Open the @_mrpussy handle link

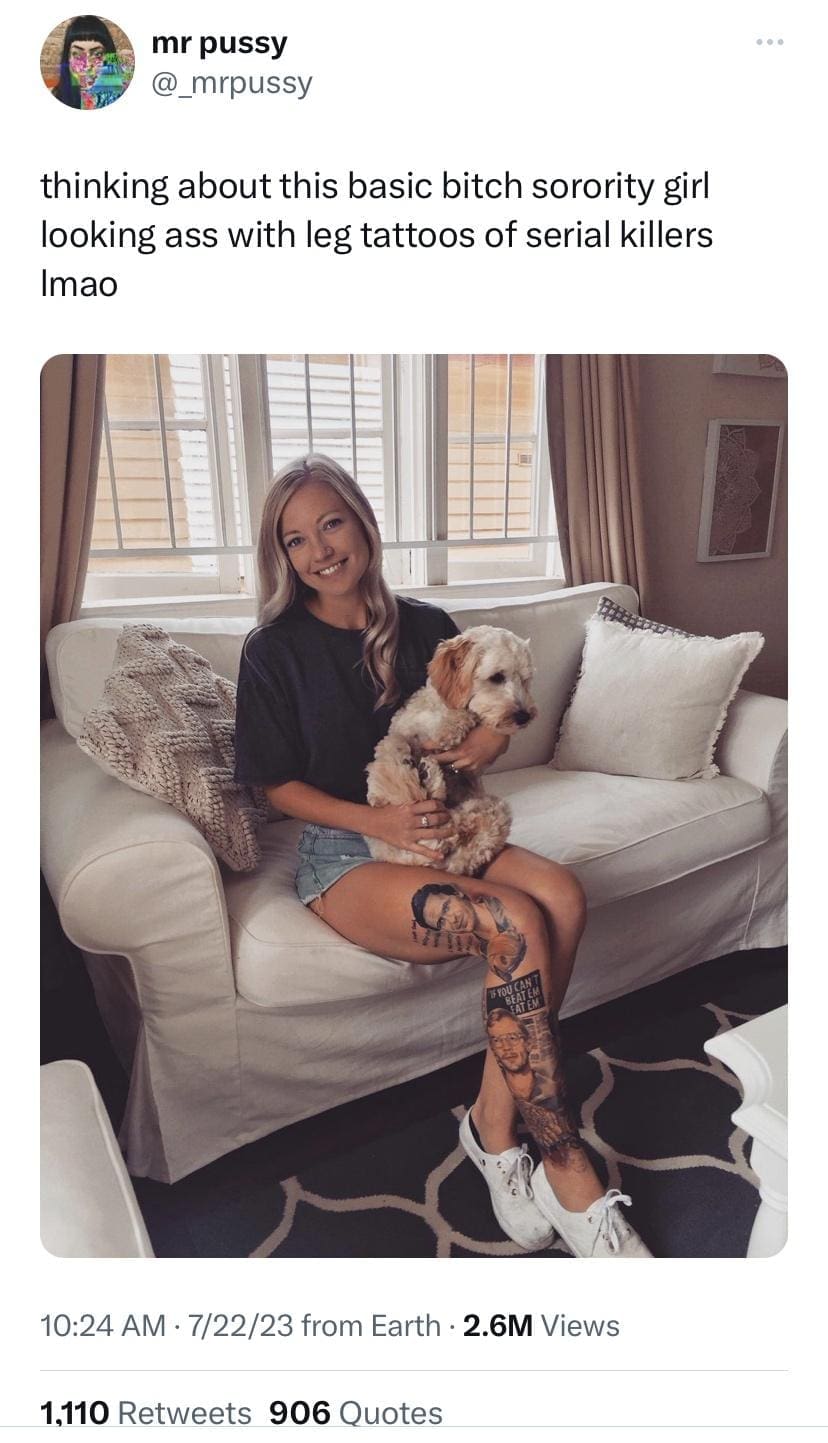click(231, 84)
